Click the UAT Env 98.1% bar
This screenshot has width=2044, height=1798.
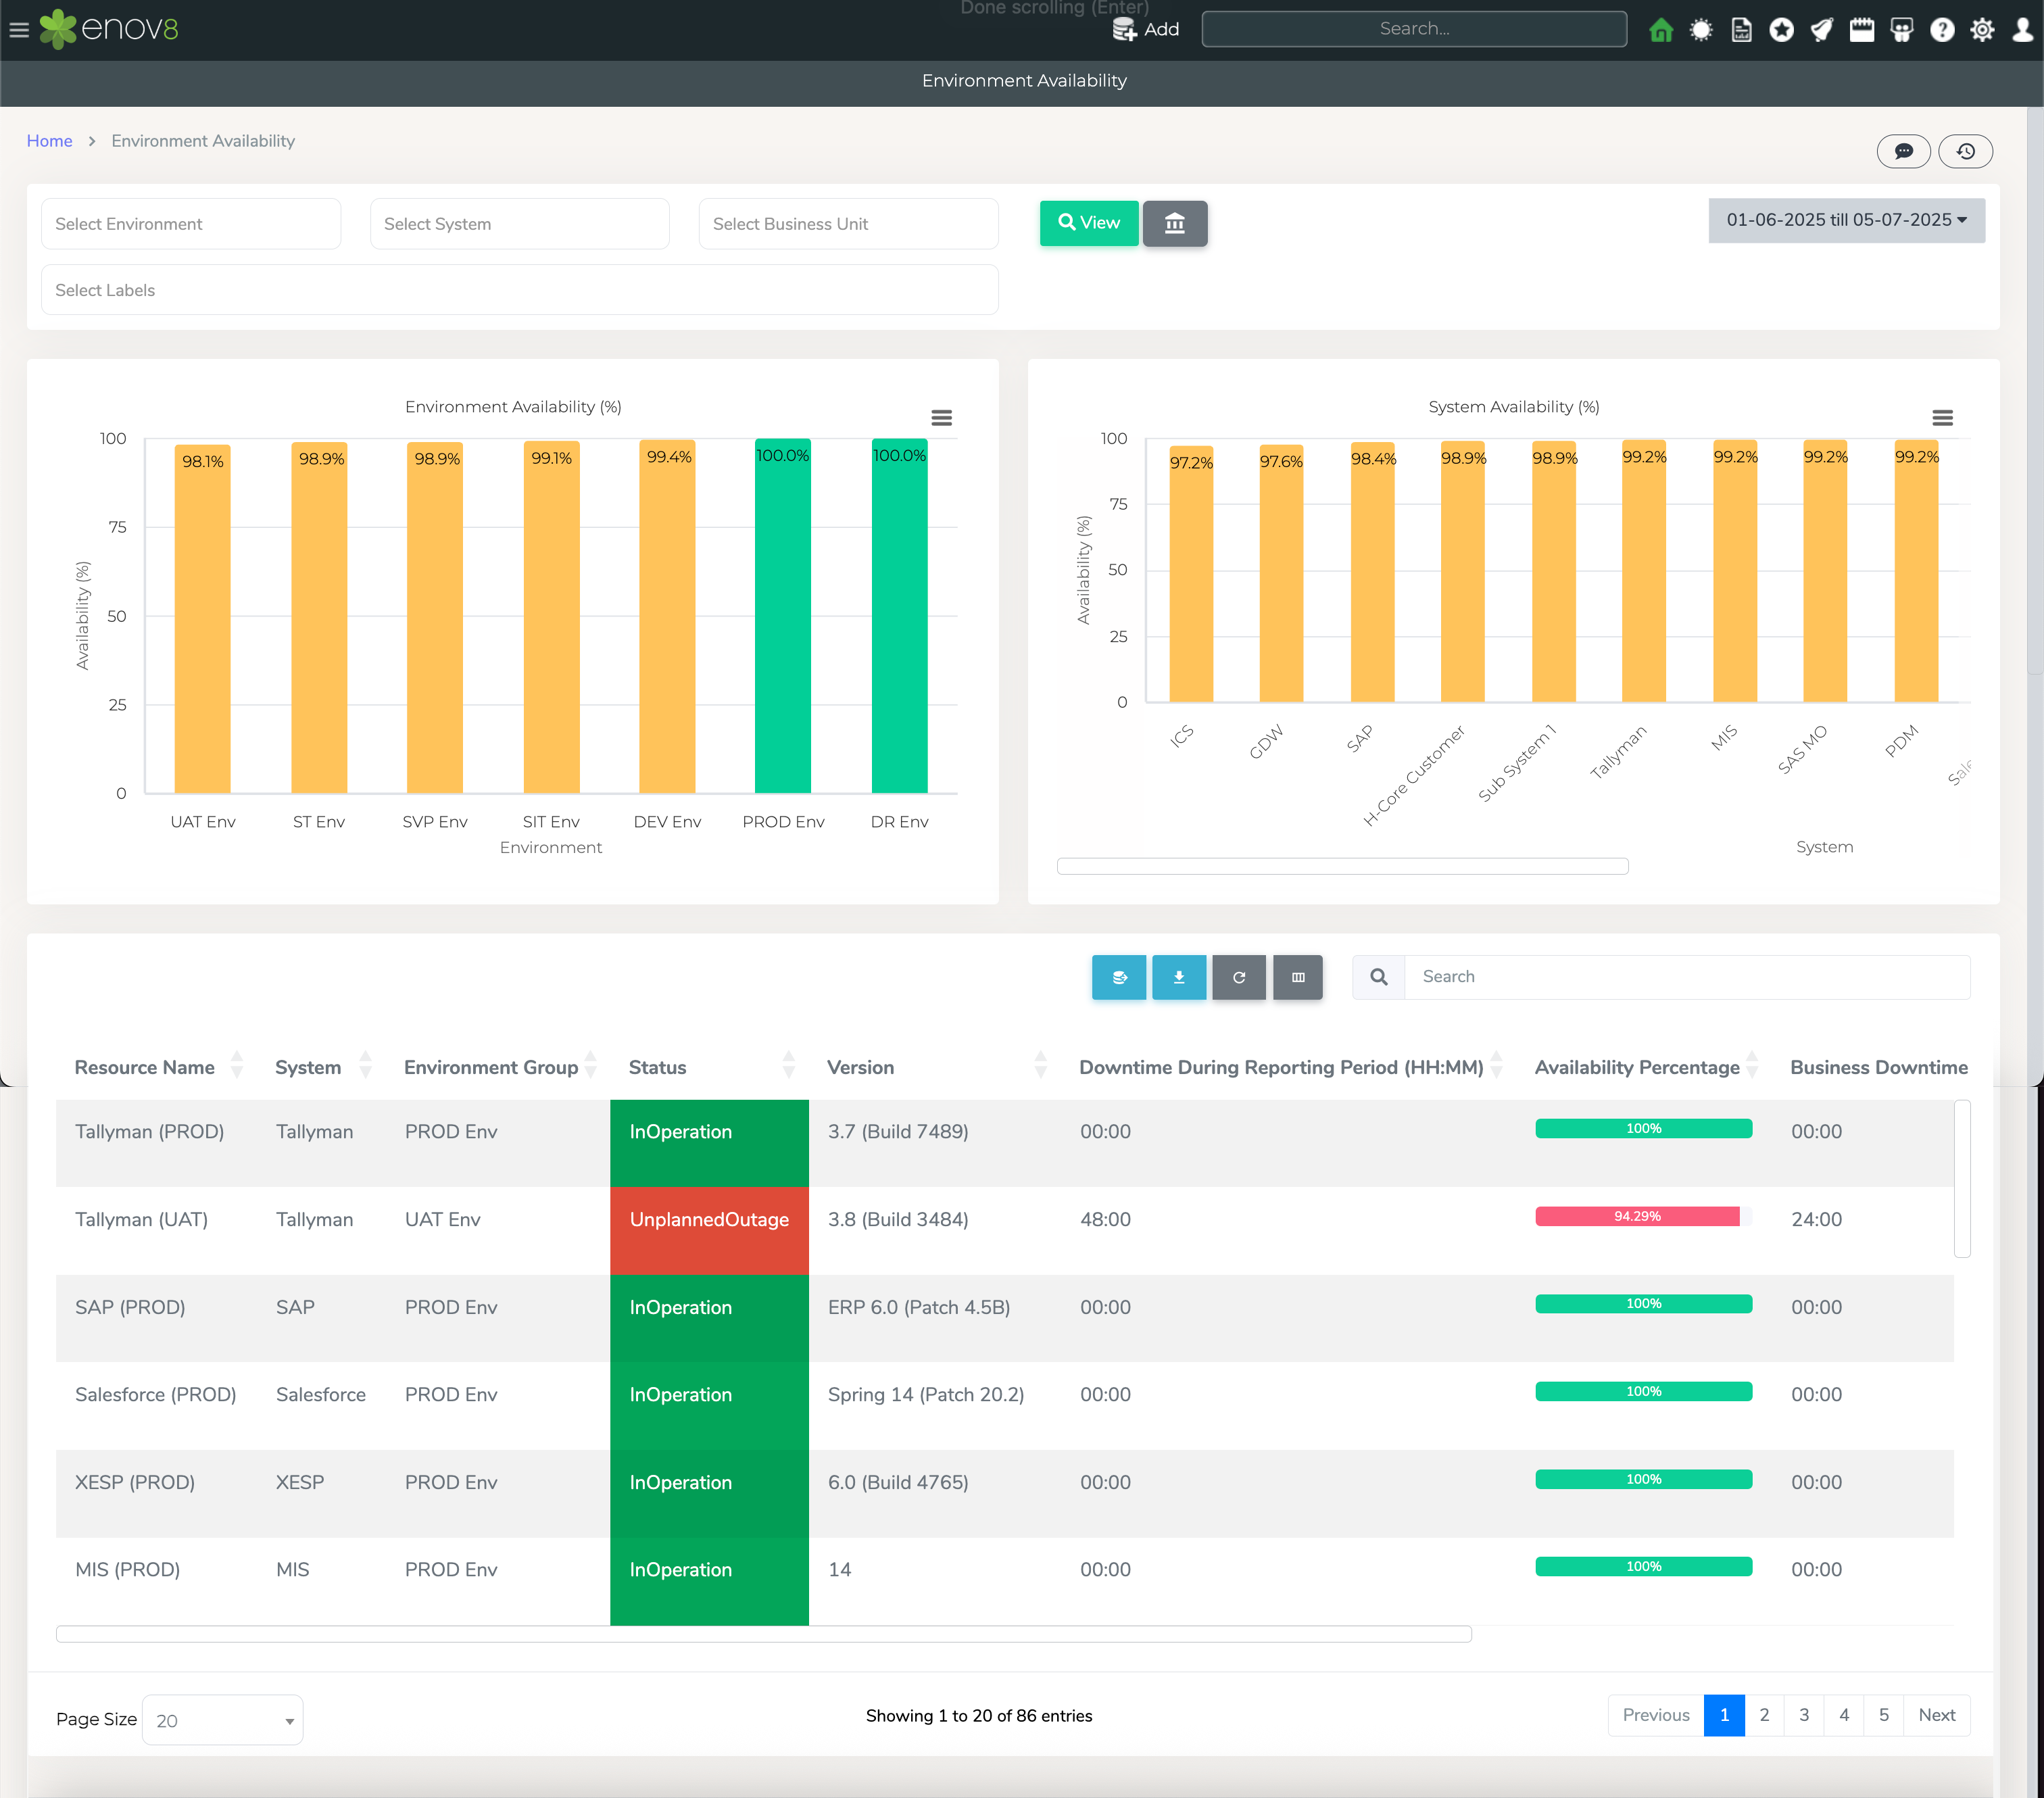(x=202, y=619)
